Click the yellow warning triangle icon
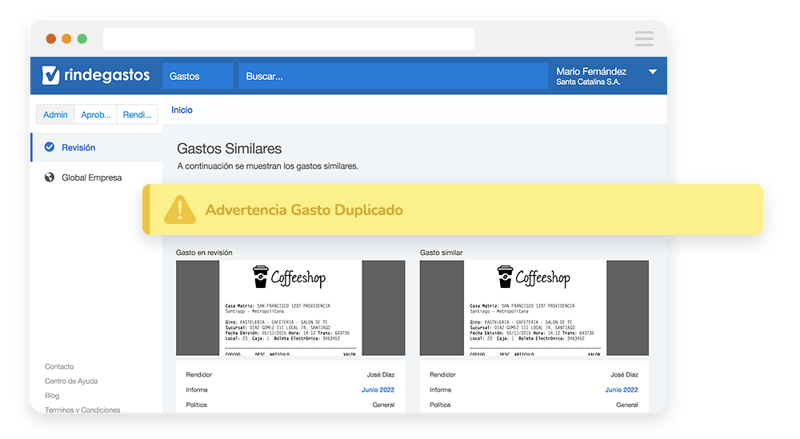The width and height of the screenshot is (800, 439). click(180, 209)
